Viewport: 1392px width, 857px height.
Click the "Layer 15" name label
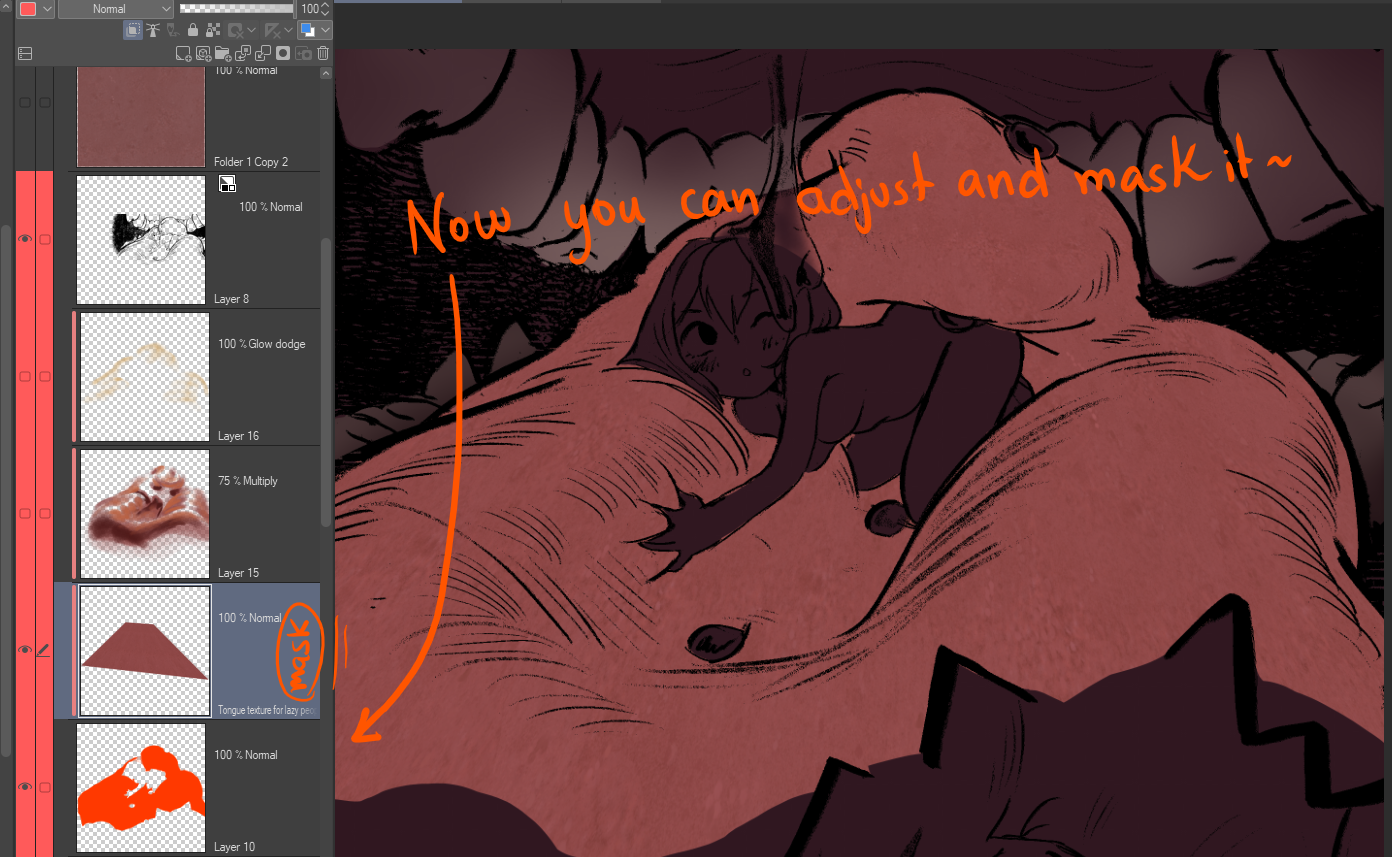(238, 573)
